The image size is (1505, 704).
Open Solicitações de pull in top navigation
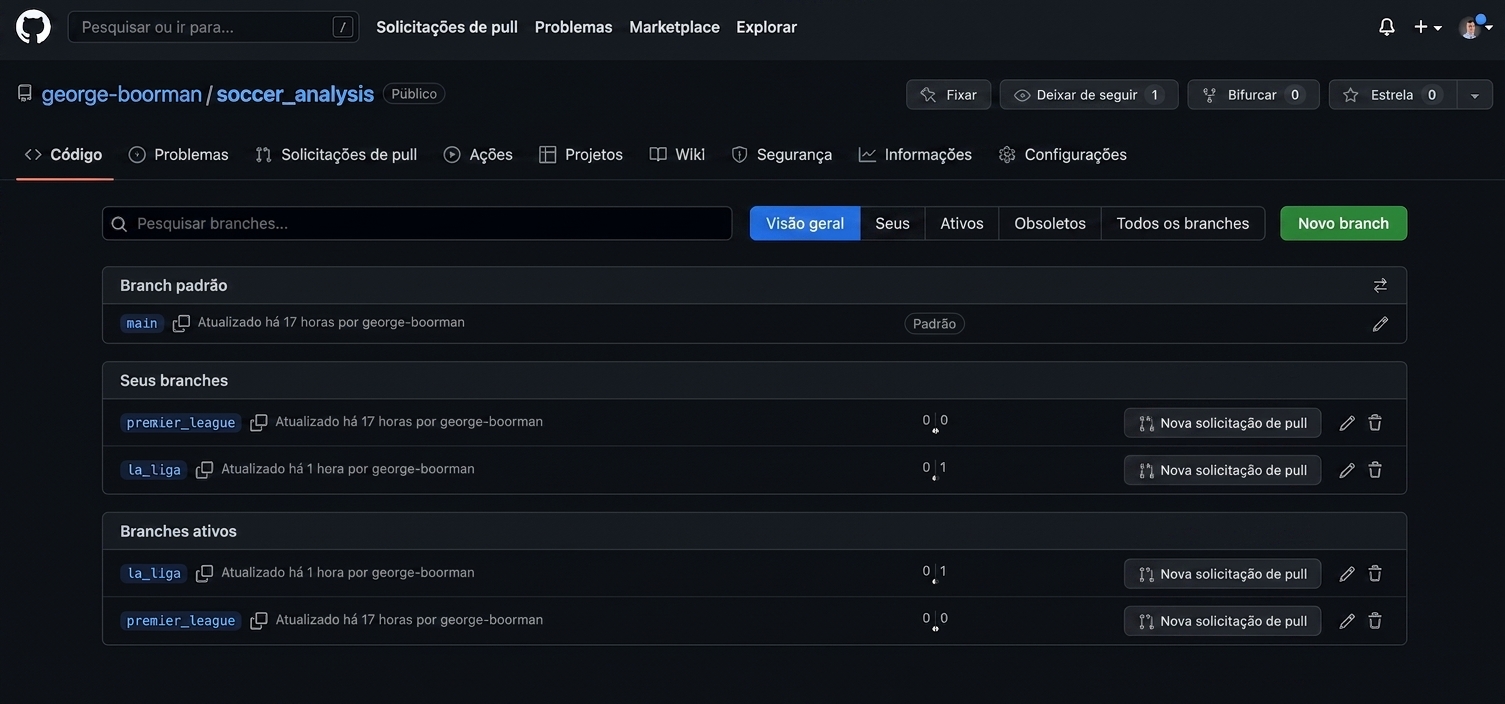(447, 27)
